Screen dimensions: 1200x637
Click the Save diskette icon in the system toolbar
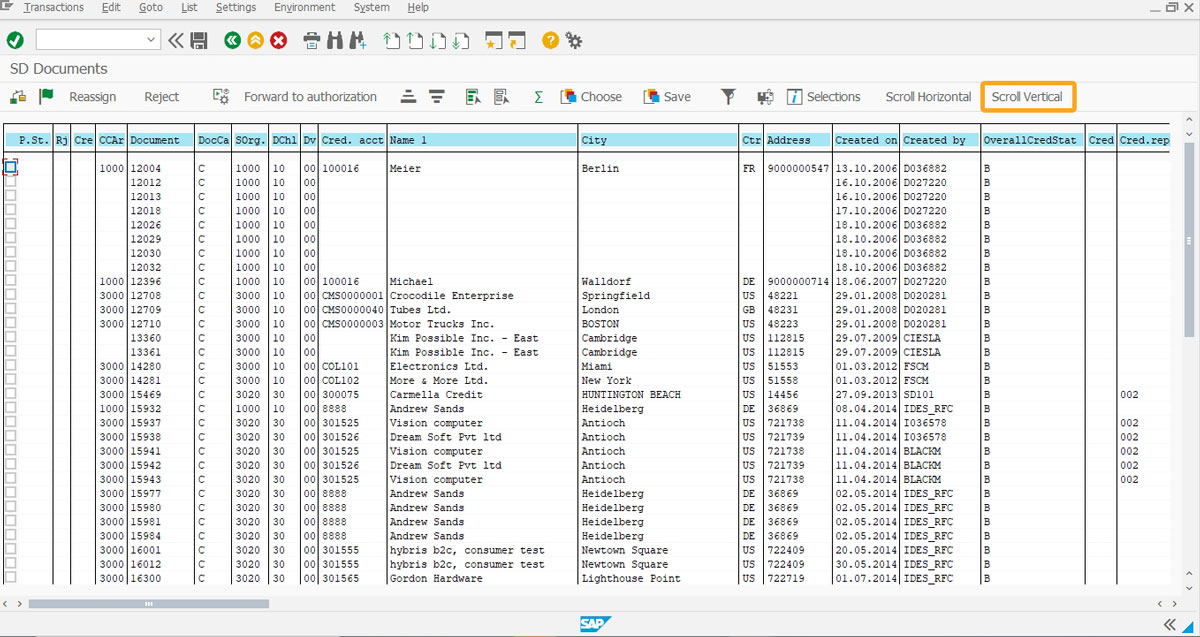[199, 40]
